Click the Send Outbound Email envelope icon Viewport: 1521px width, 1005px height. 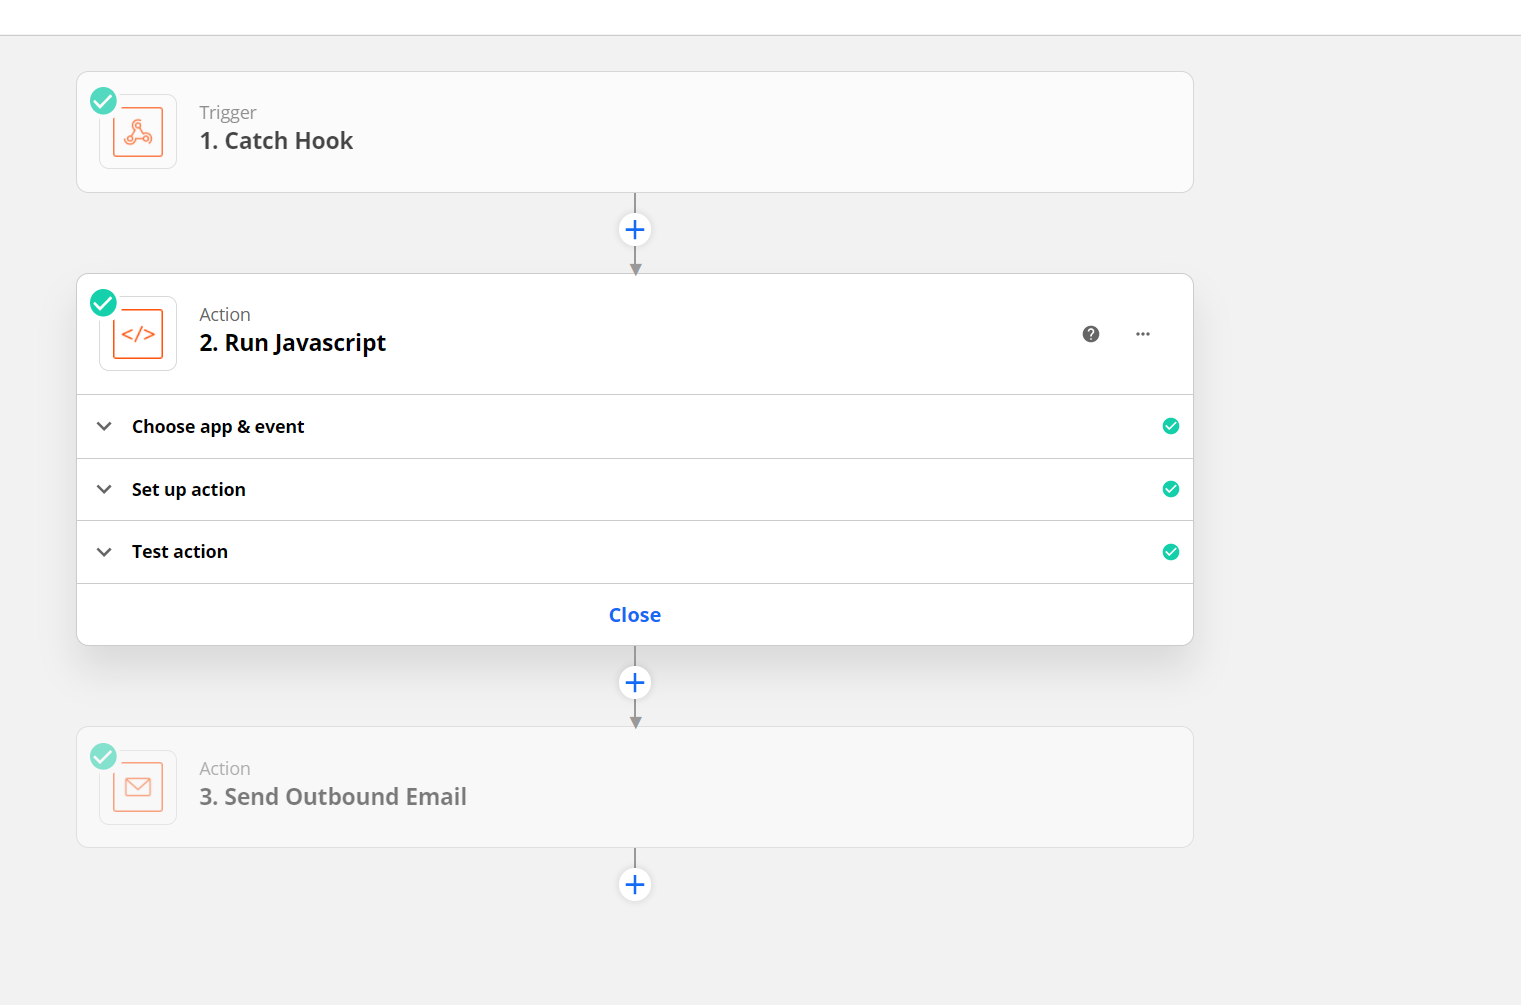click(x=138, y=788)
